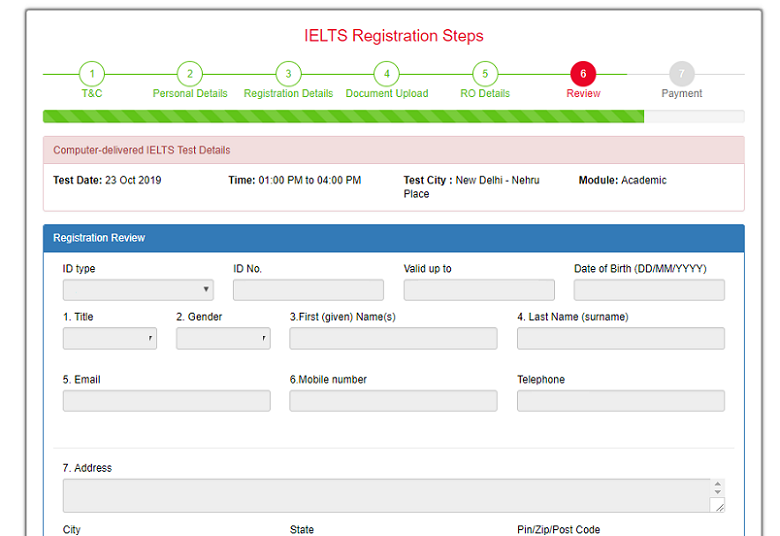Image resolution: width=780 pixels, height=536 pixels.
Task: Go to step 3 Registration Details circle
Action: pos(287,74)
